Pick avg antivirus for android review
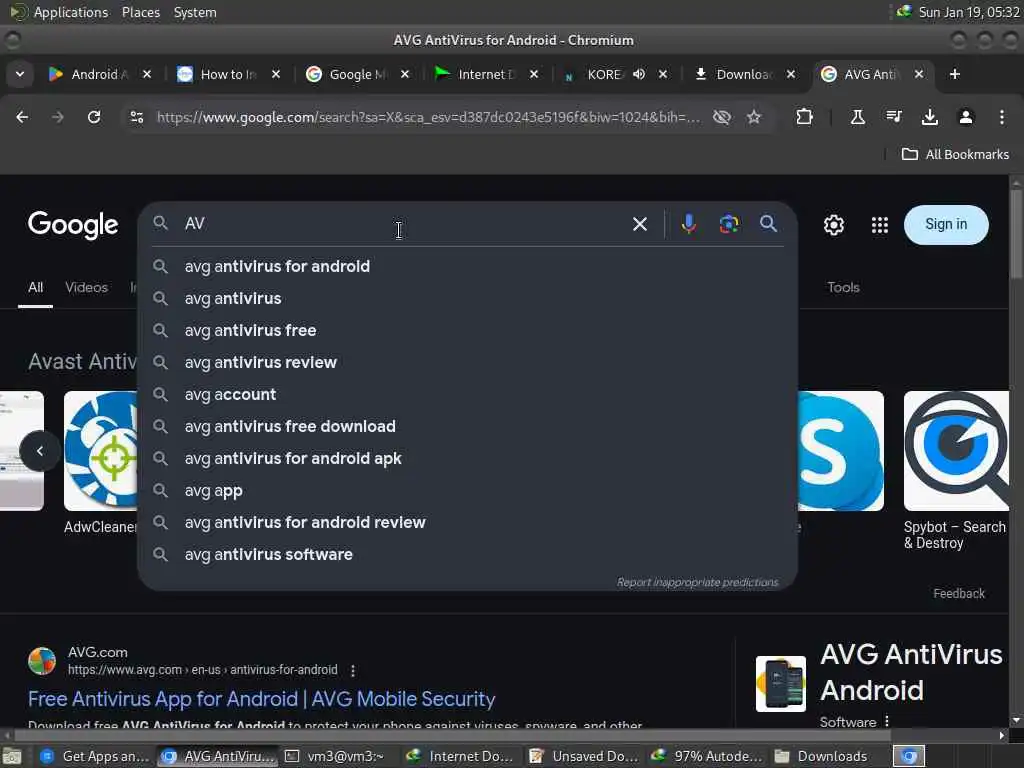The height and width of the screenshot is (768, 1024). (x=467, y=522)
